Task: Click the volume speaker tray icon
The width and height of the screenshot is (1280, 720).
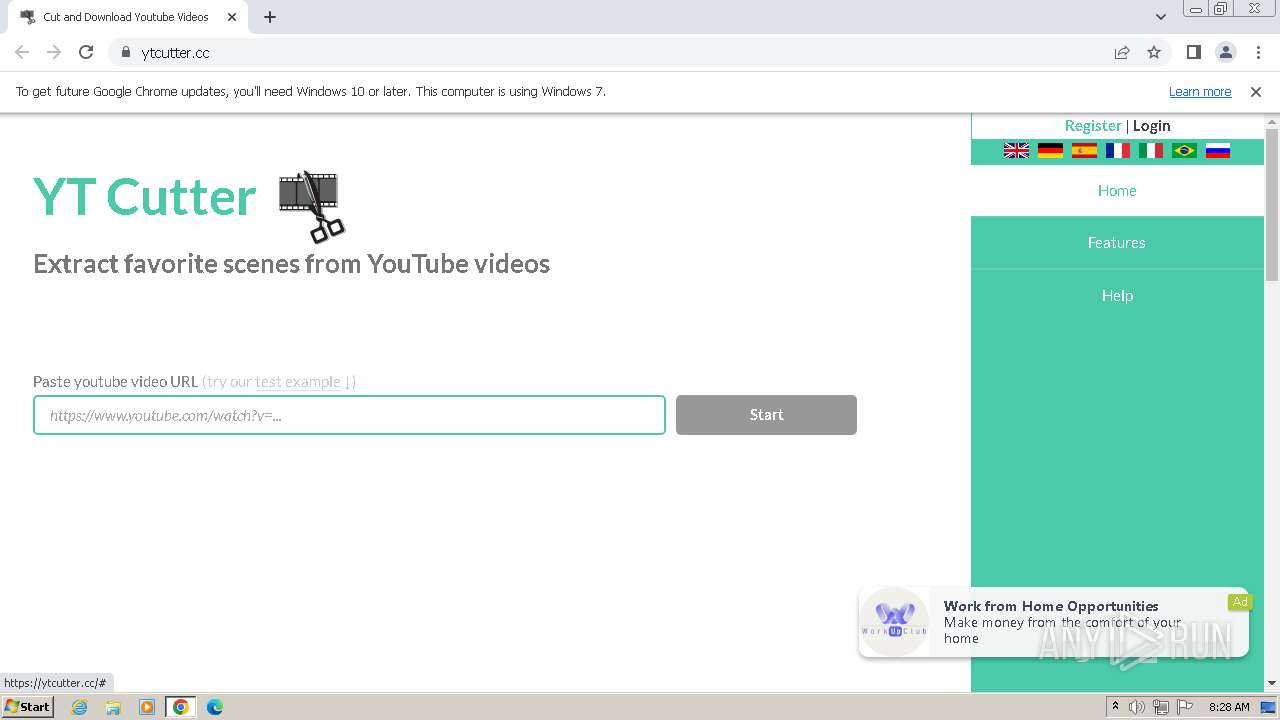Action: (1137, 707)
